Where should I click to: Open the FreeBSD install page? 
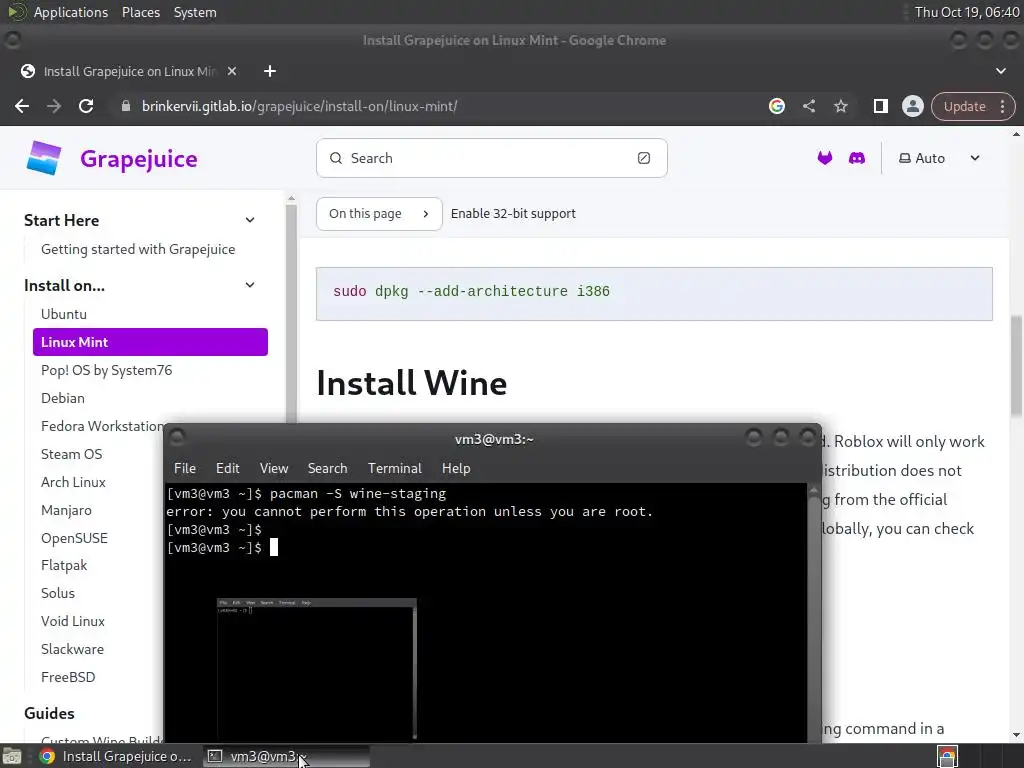click(x=68, y=677)
